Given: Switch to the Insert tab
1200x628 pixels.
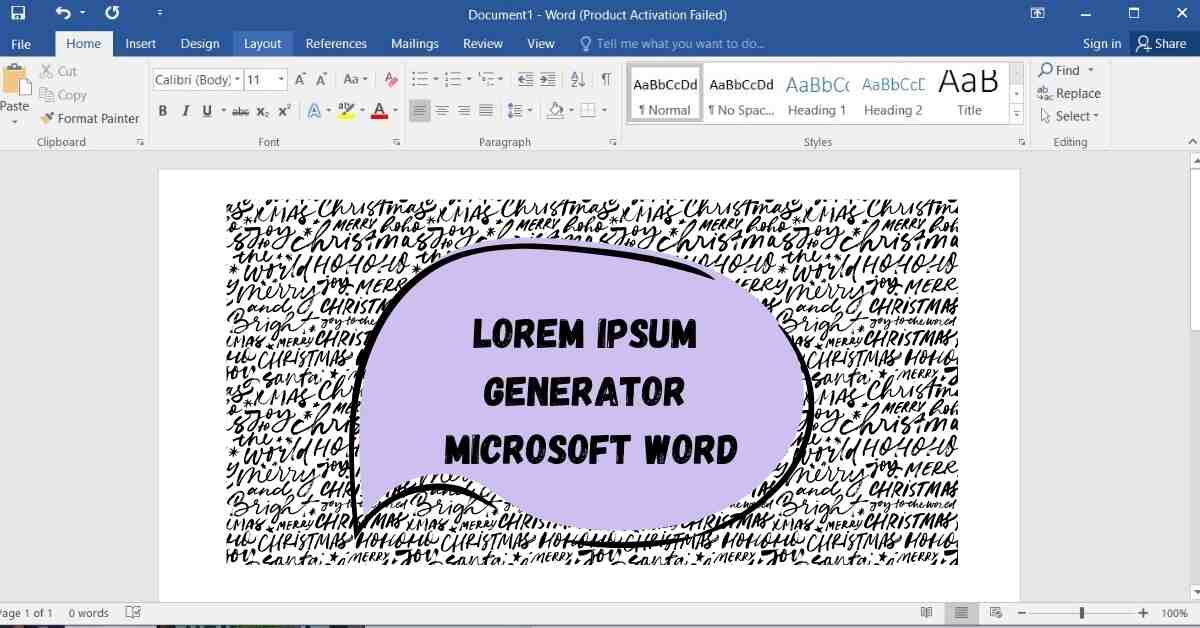Looking at the screenshot, I should pyautogui.click(x=140, y=44).
